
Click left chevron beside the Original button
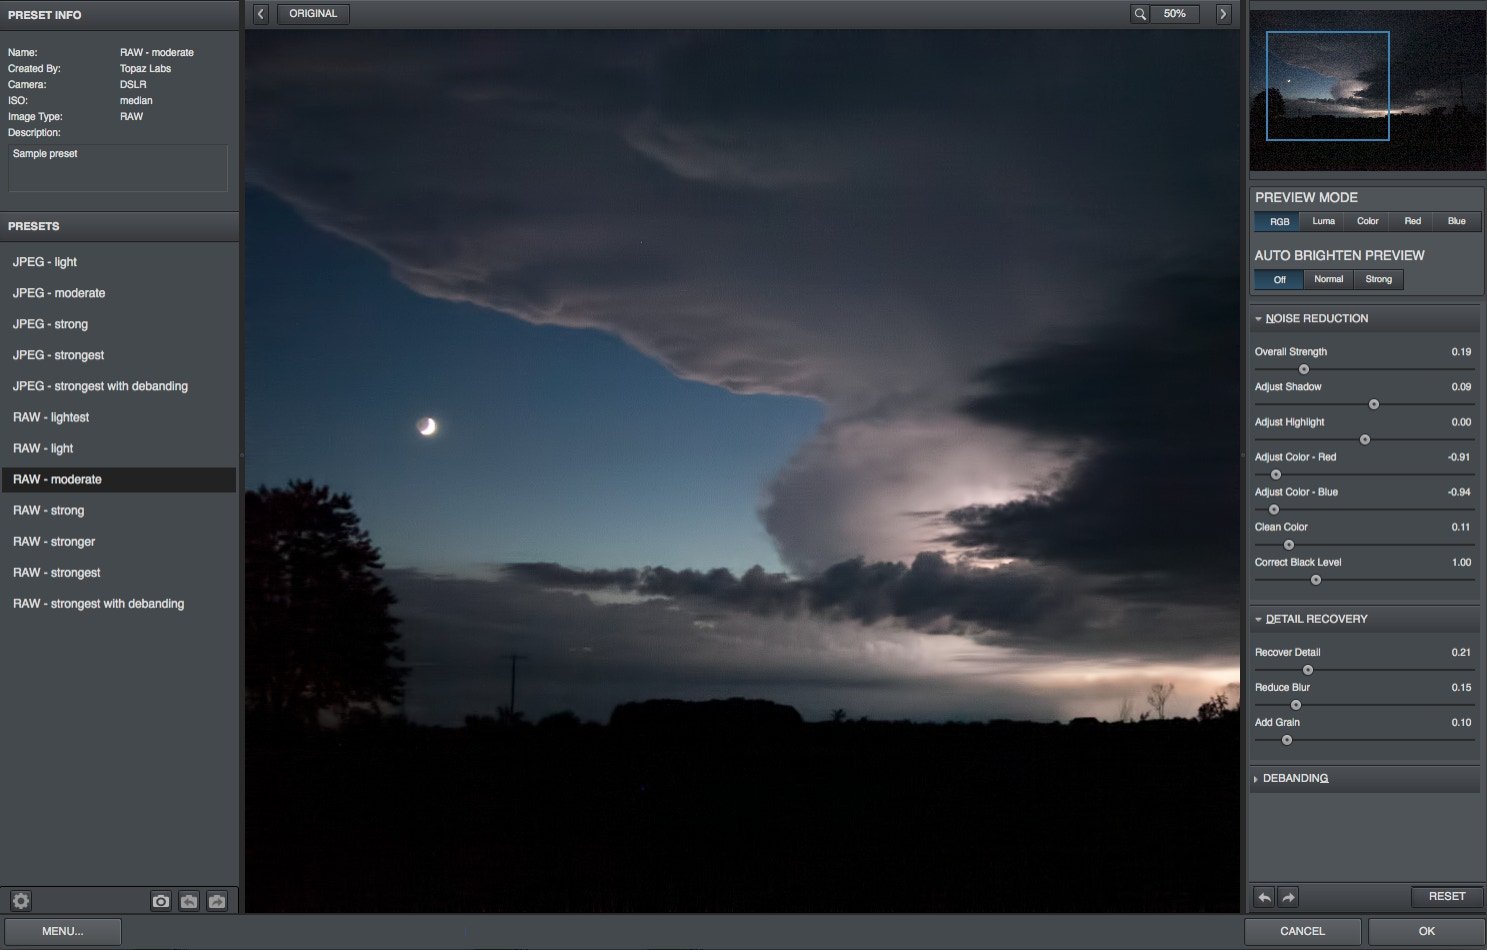[261, 14]
